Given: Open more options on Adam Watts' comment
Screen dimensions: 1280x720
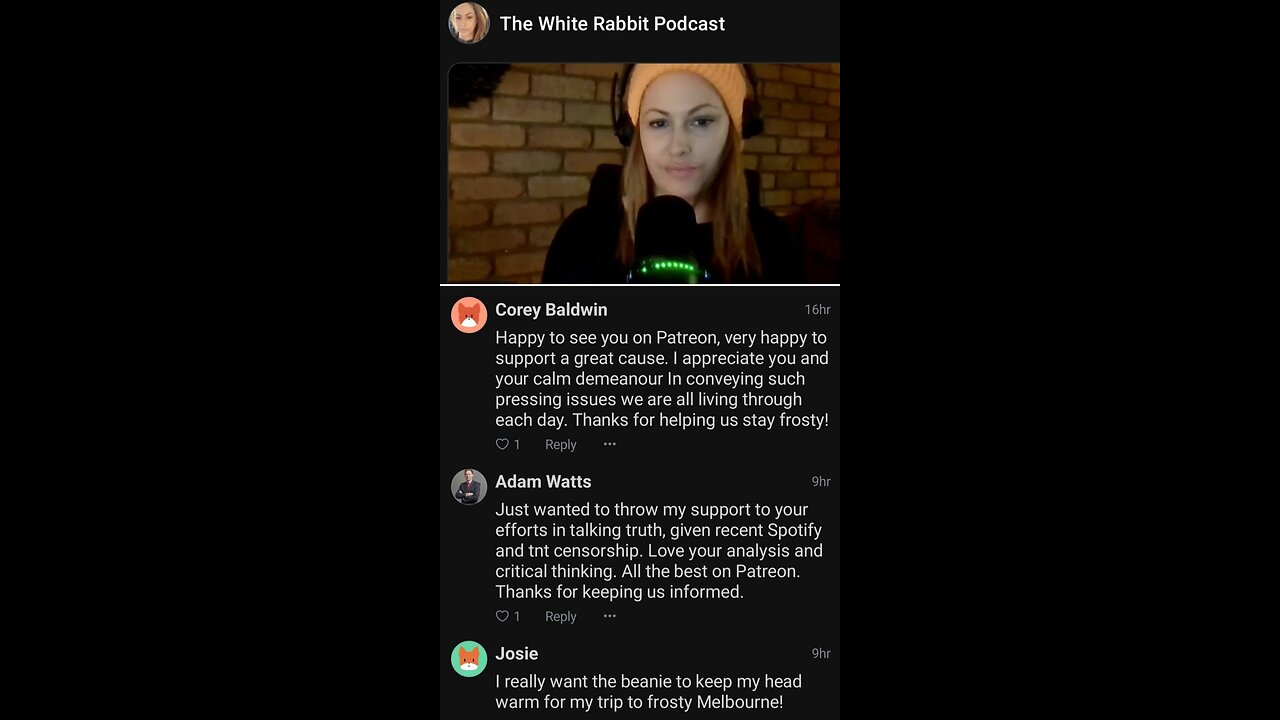Looking at the screenshot, I should coord(610,616).
